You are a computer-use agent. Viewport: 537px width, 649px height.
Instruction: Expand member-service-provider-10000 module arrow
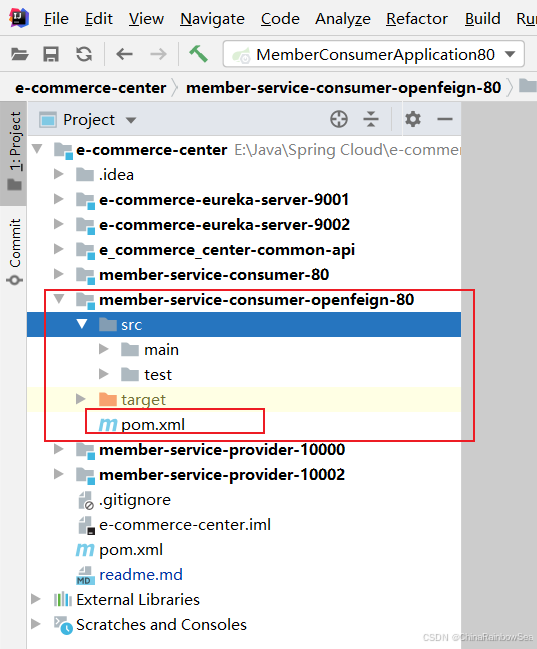pyautogui.click(x=58, y=448)
